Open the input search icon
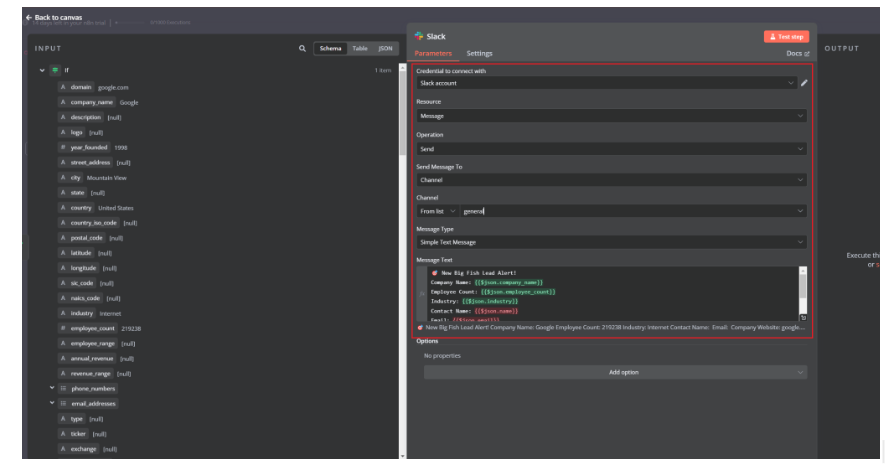The width and height of the screenshot is (890, 466). tap(303, 49)
